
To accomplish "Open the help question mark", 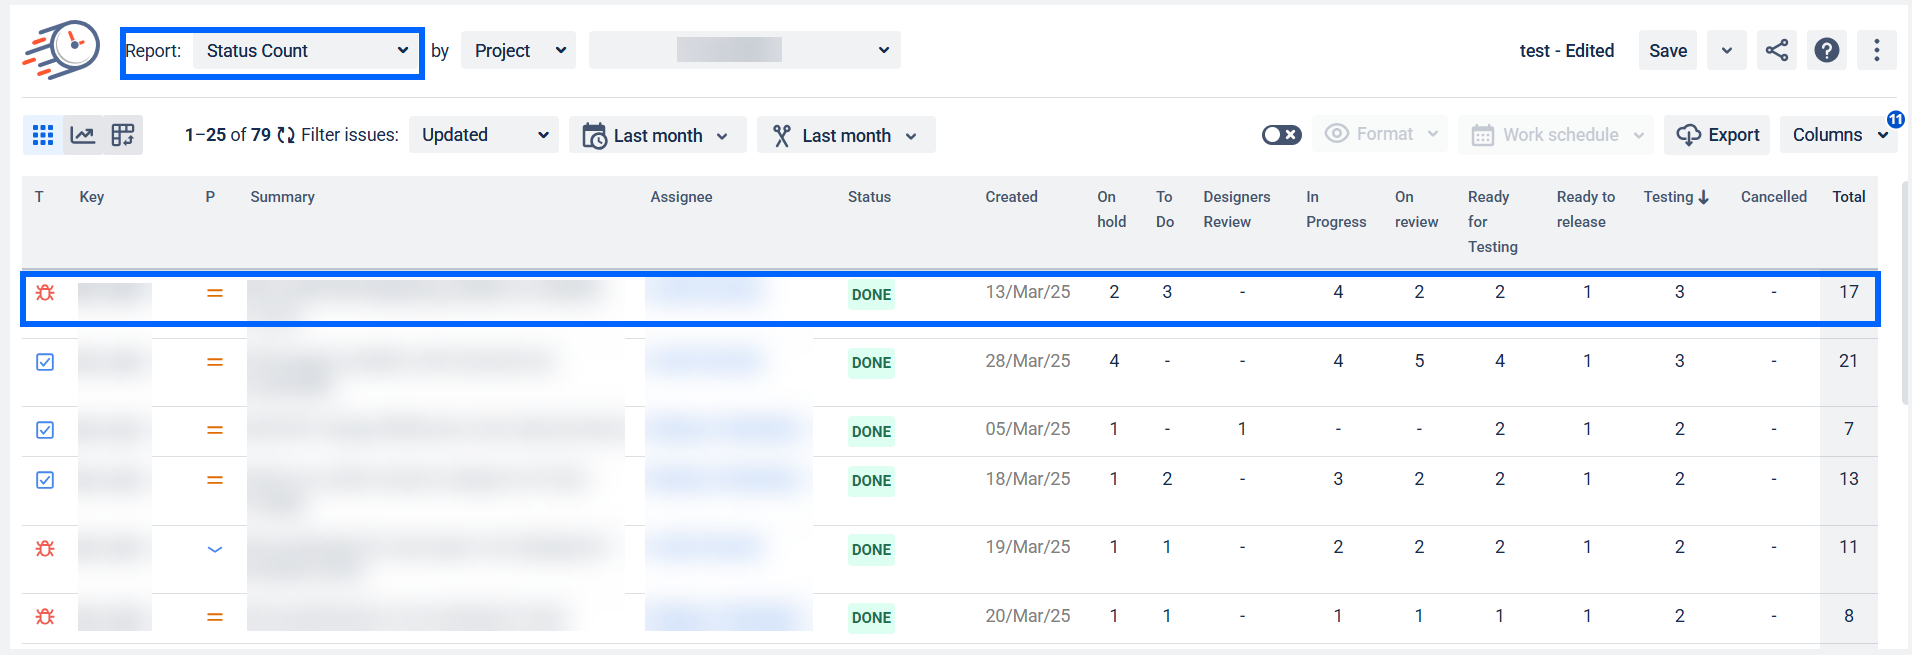I will (x=1827, y=50).
